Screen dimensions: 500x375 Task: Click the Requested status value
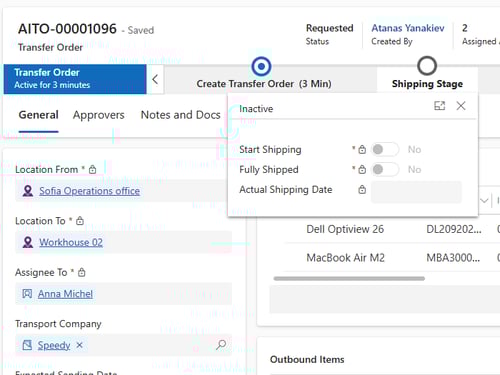pyautogui.click(x=329, y=28)
